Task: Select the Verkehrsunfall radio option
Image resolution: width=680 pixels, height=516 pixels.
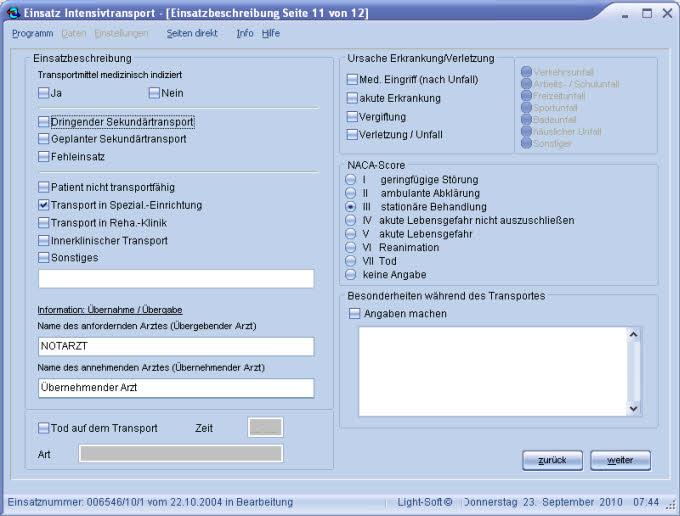Action: click(526, 72)
